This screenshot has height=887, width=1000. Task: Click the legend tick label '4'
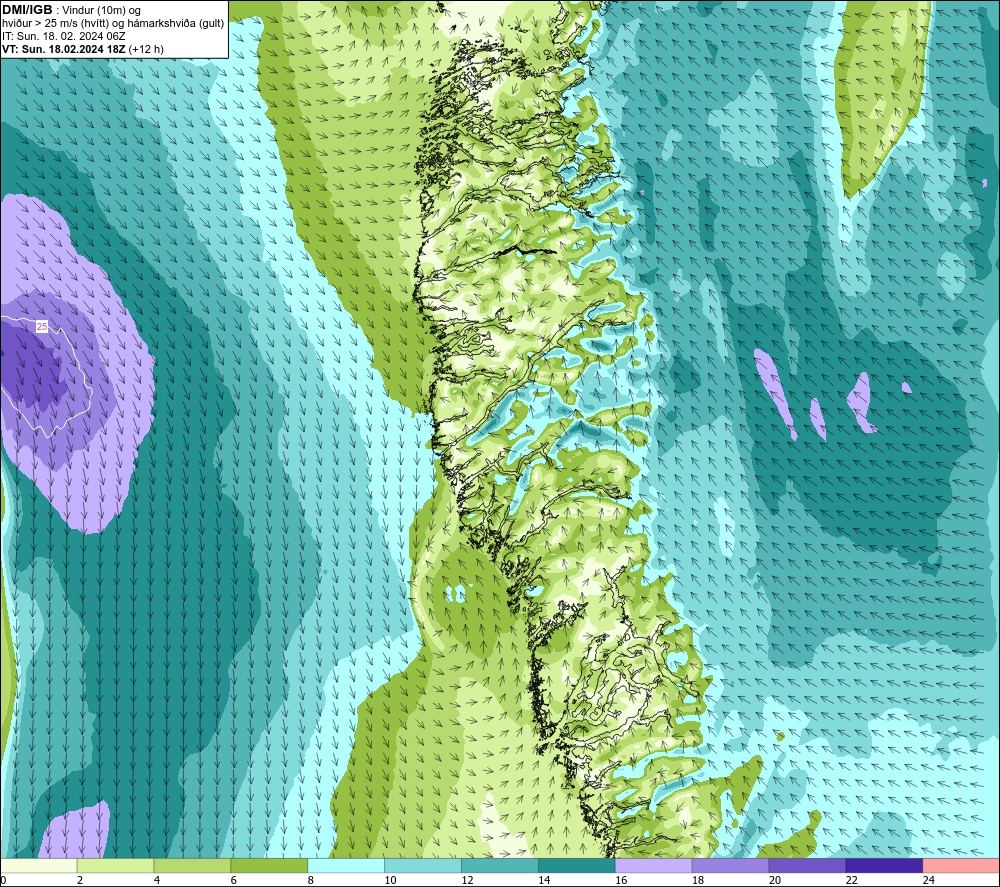156,880
